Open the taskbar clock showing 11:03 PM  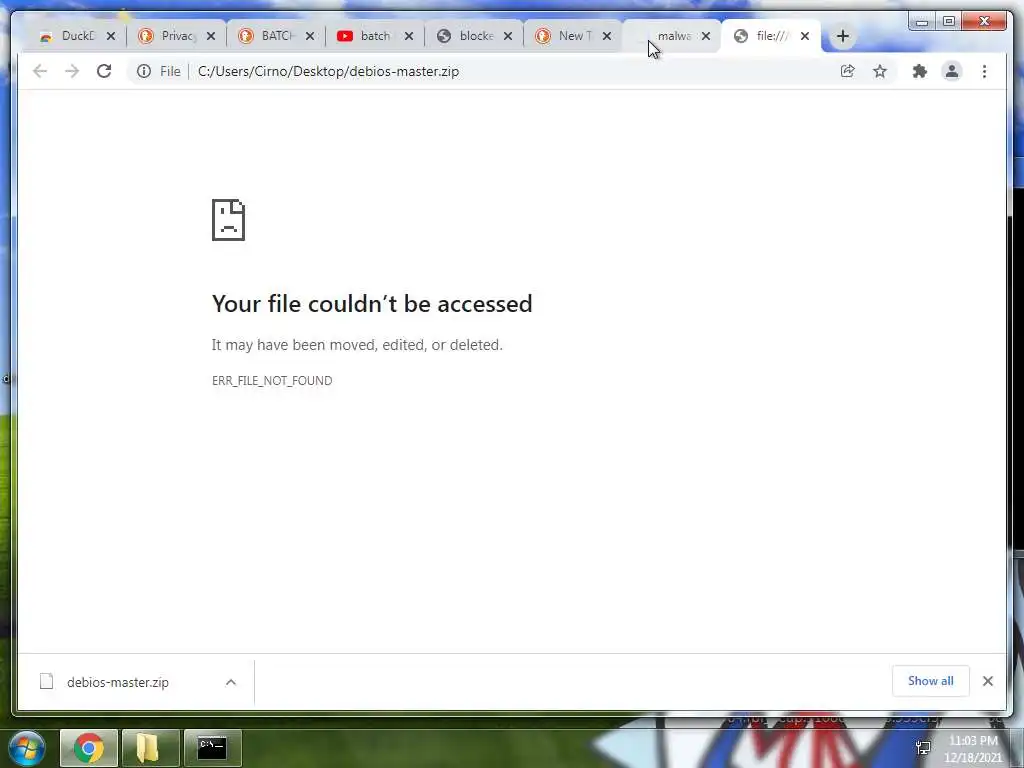(973, 749)
